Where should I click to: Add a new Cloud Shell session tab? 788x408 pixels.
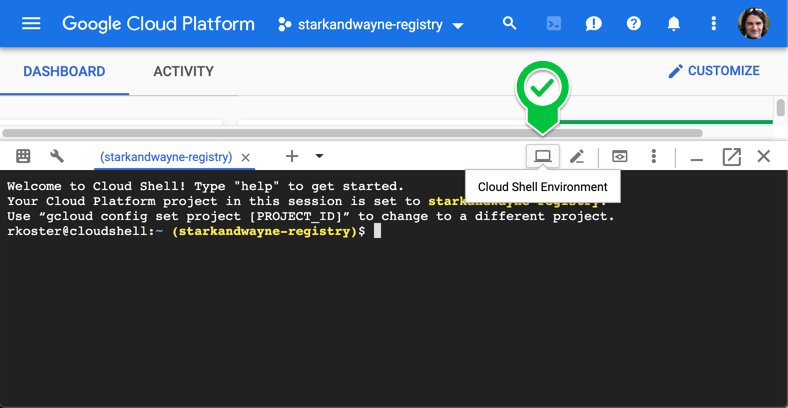pyautogui.click(x=292, y=156)
